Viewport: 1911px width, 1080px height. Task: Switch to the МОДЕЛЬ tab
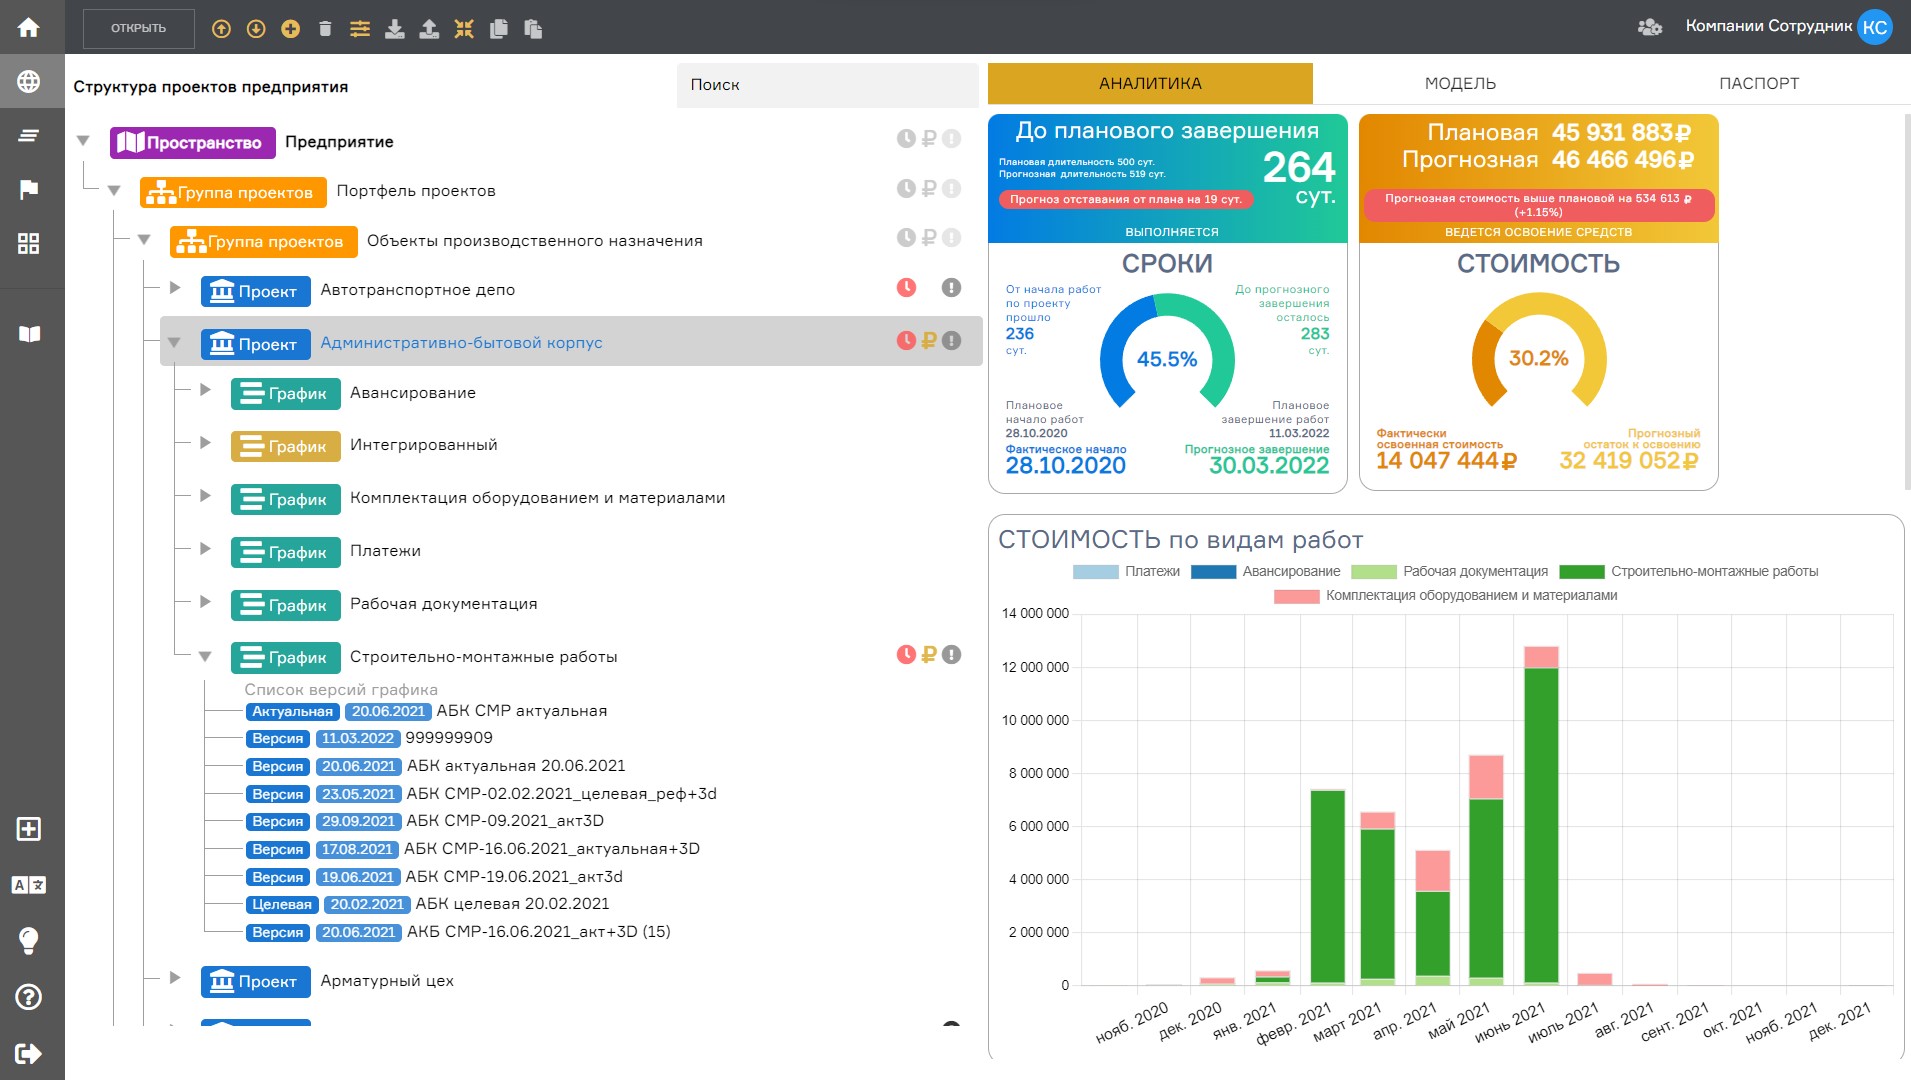pos(1460,84)
